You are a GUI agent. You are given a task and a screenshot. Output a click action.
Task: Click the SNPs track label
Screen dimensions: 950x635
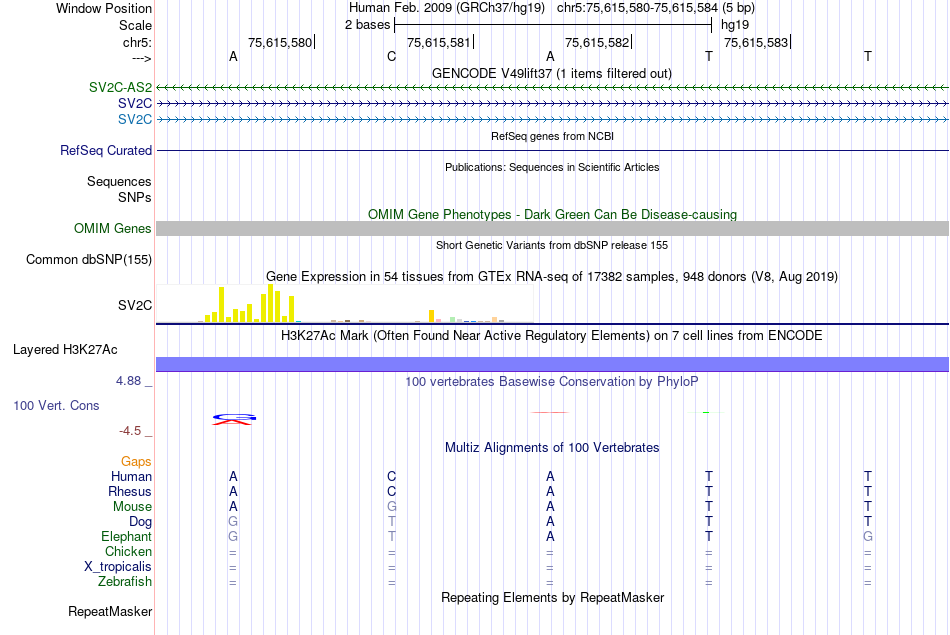[x=135, y=197]
